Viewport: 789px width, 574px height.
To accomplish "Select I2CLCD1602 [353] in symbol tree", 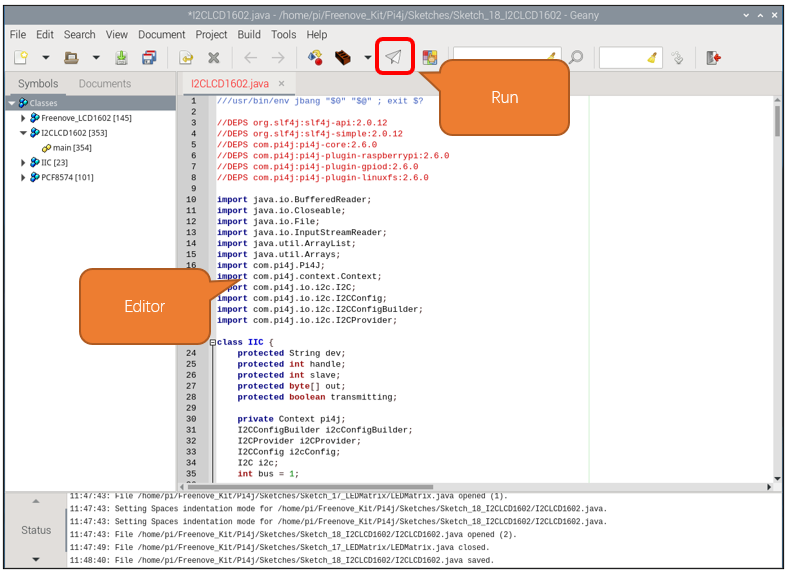I will 74,133.
